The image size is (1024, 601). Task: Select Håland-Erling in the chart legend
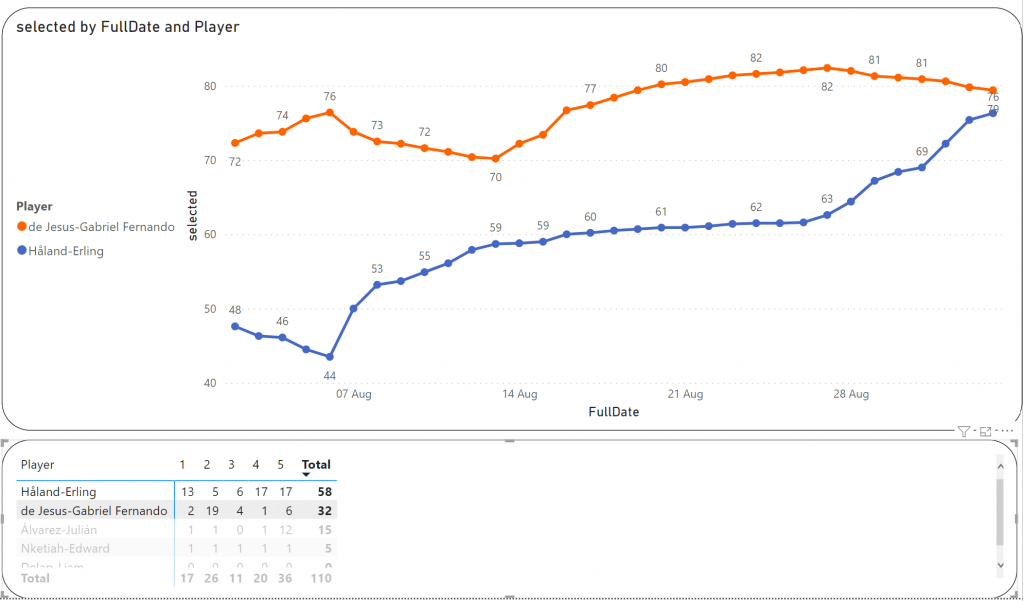[67, 251]
